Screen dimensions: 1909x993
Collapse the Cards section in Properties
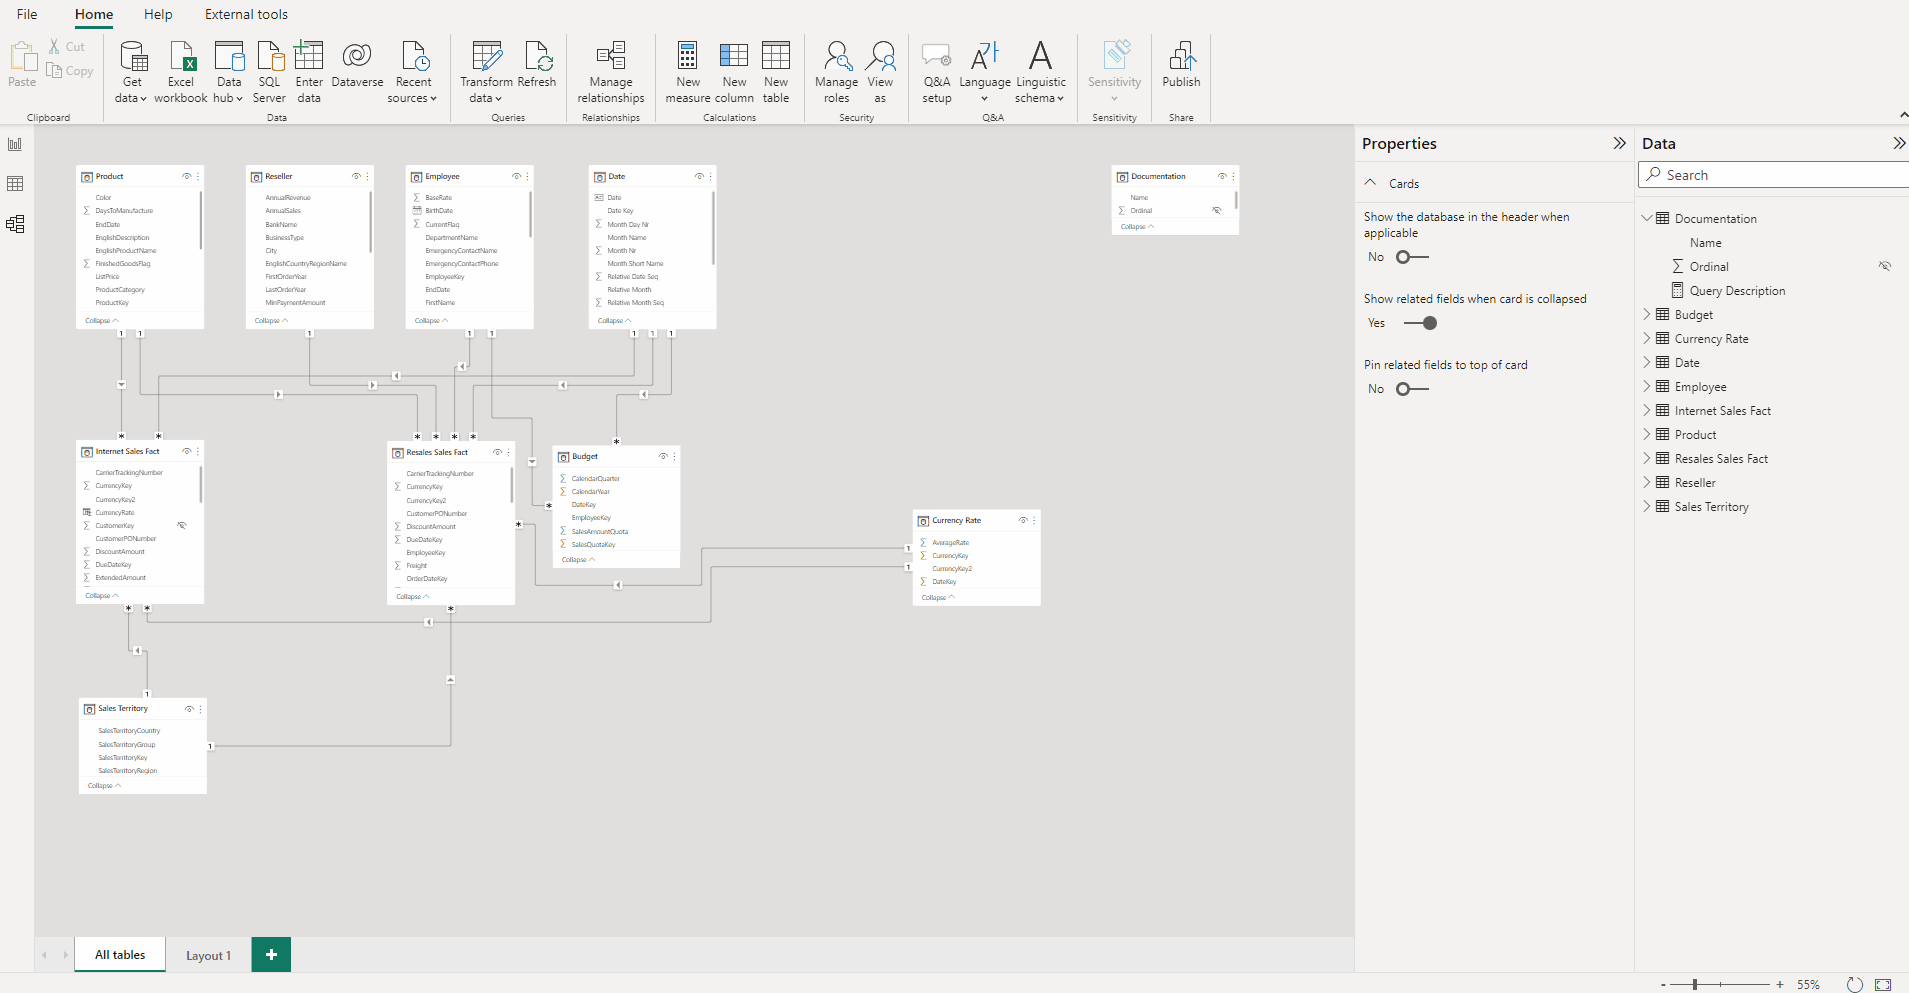tap(1371, 182)
